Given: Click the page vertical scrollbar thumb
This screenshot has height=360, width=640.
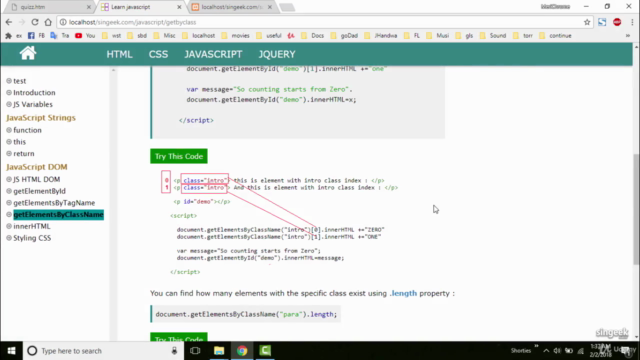Looking at the screenshot, I should coord(636,209).
